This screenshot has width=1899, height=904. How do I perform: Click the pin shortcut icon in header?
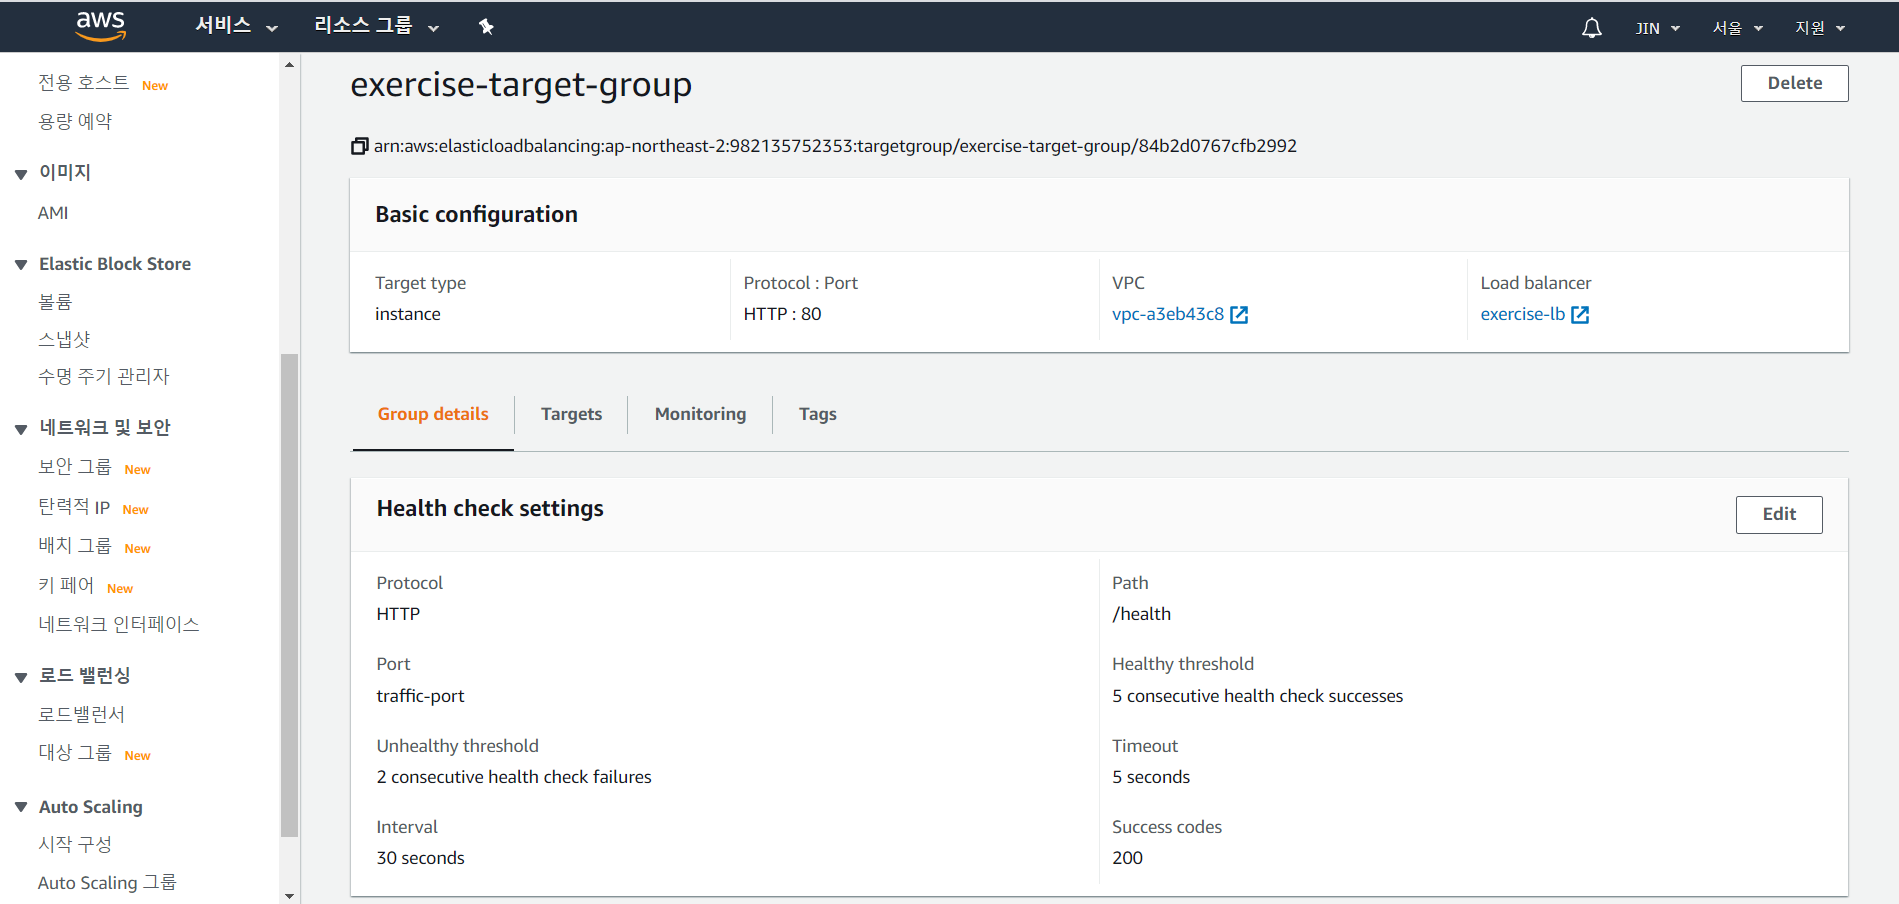coord(486,27)
